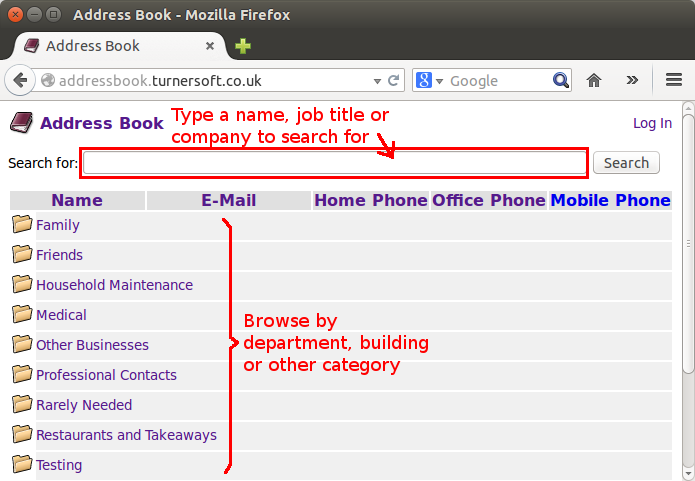695x481 pixels.
Task: Open the Restaurants and Takeaways category
Action: pos(126,435)
